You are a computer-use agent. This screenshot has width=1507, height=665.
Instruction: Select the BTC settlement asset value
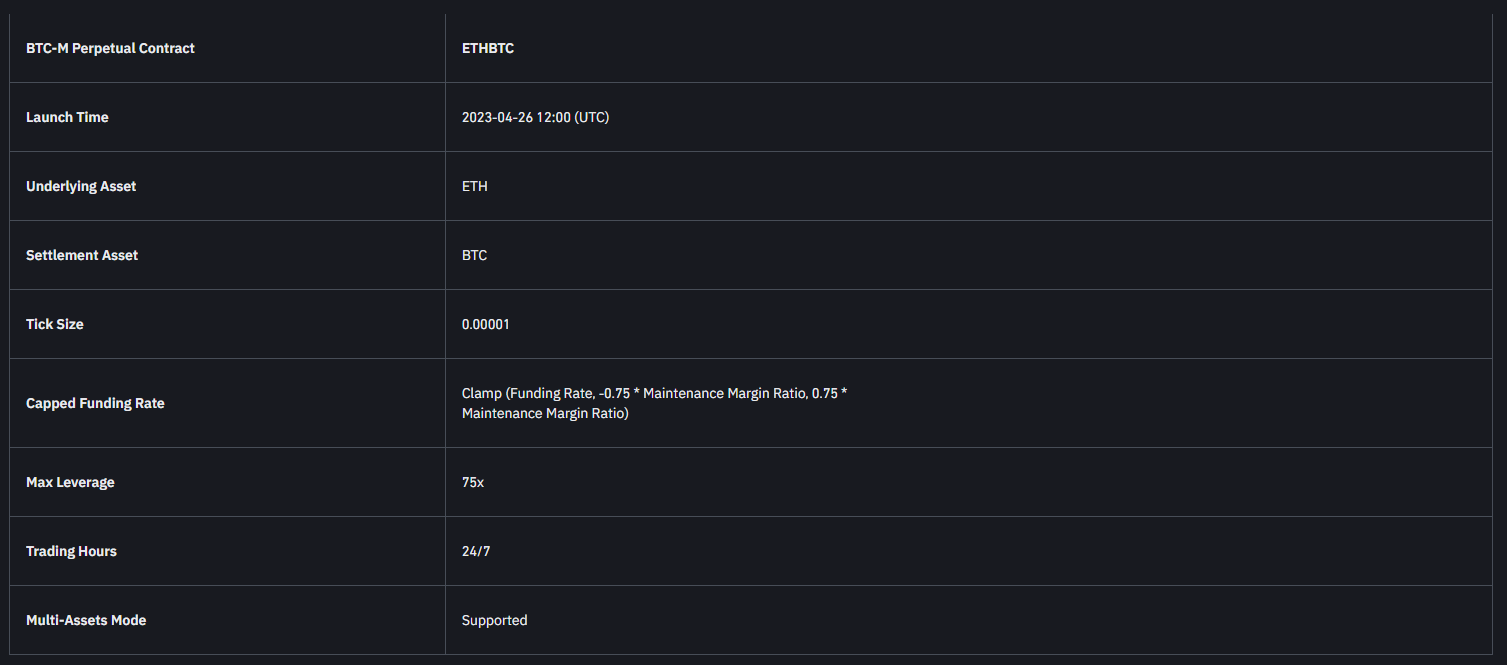(x=475, y=255)
